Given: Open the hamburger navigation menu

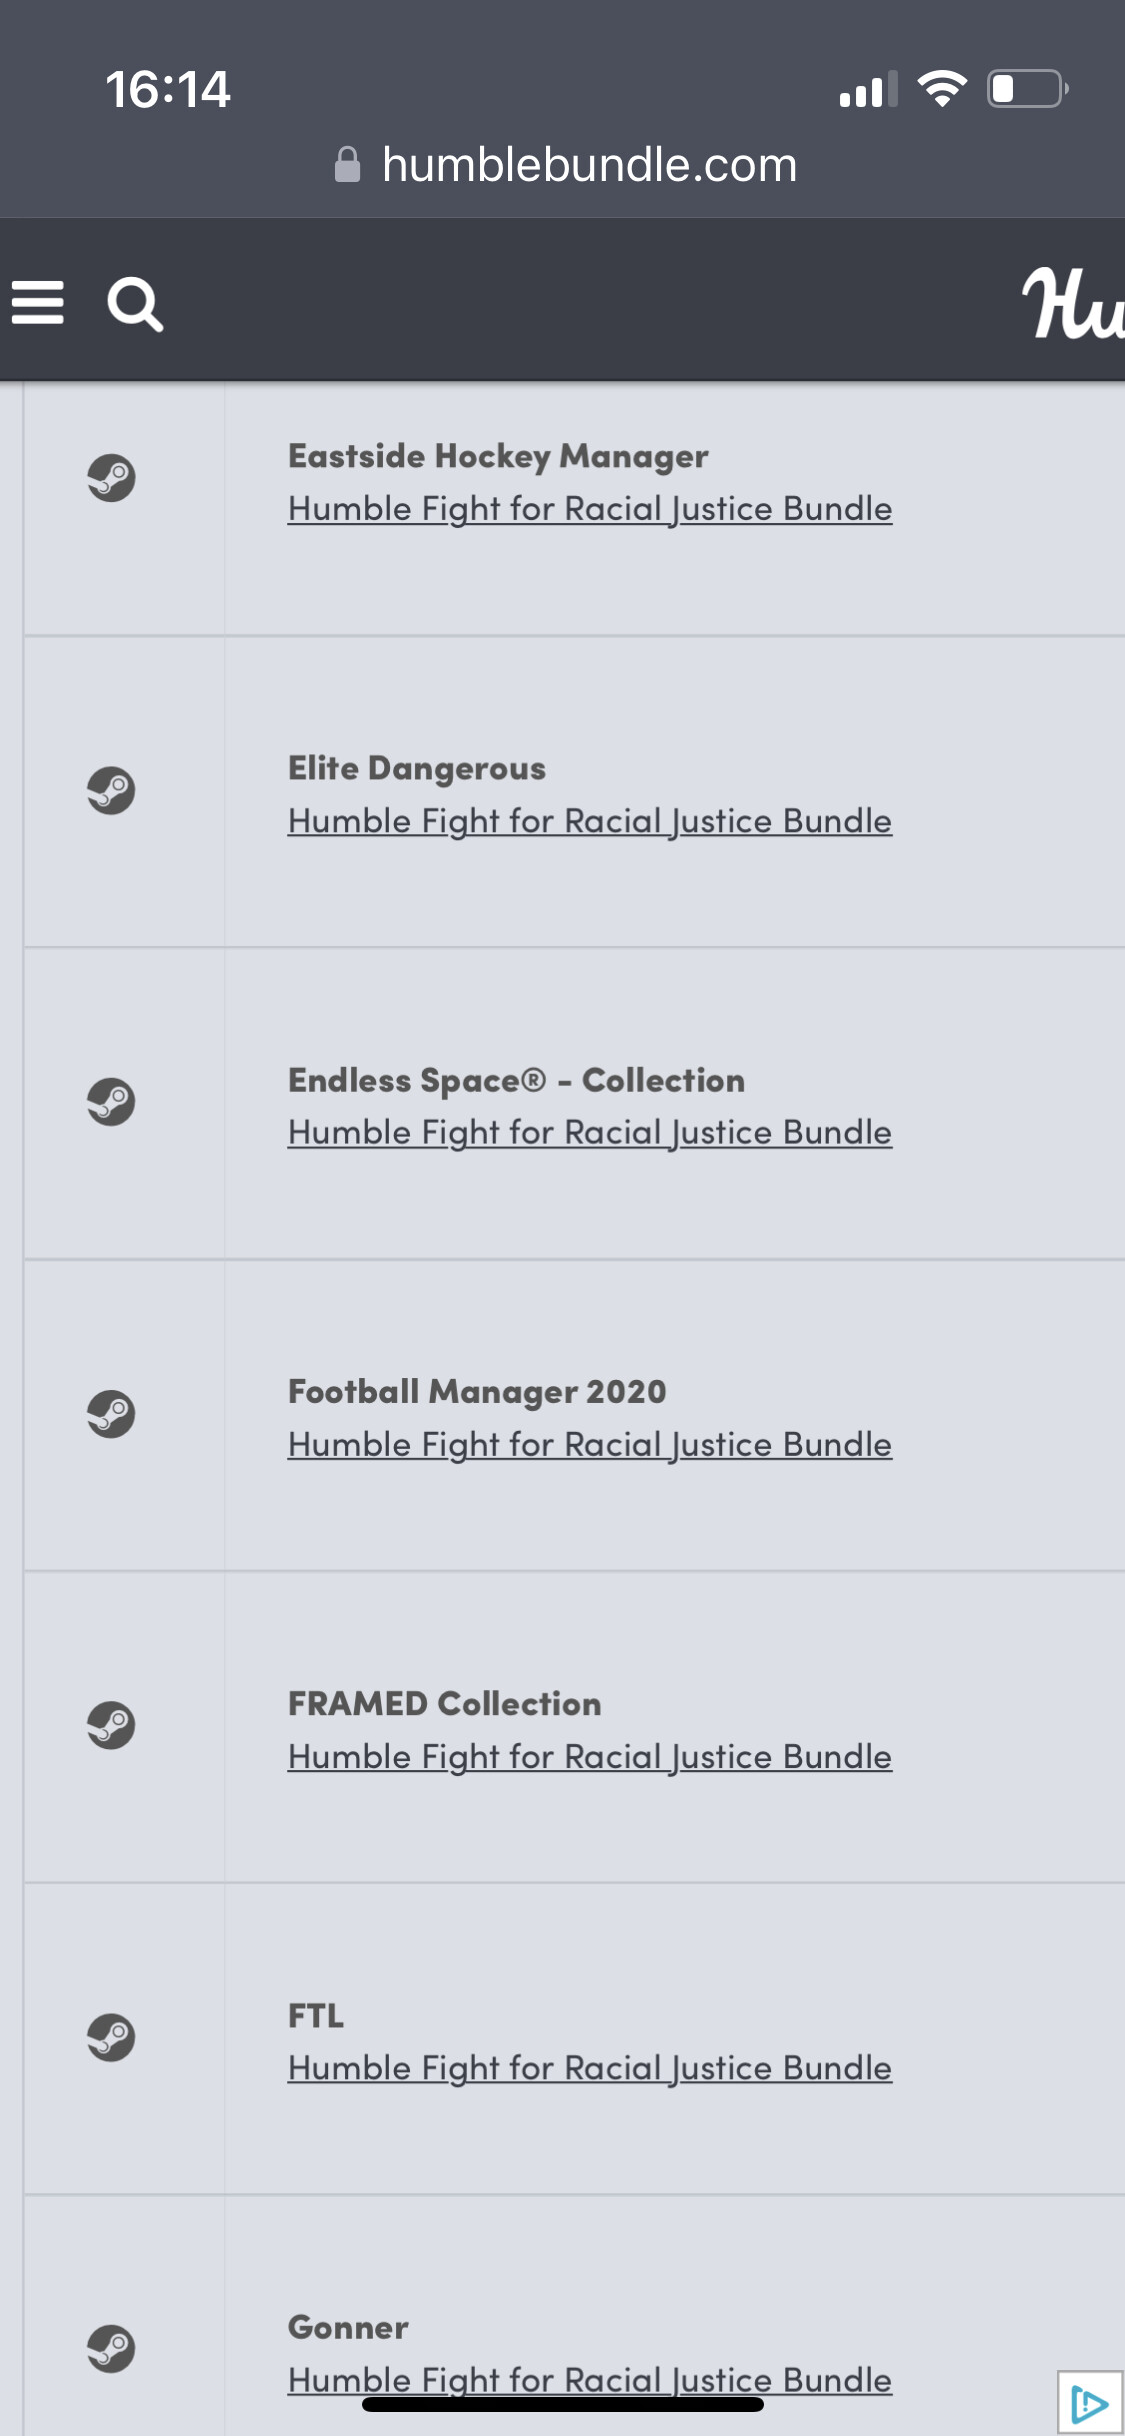Looking at the screenshot, I should [38, 302].
